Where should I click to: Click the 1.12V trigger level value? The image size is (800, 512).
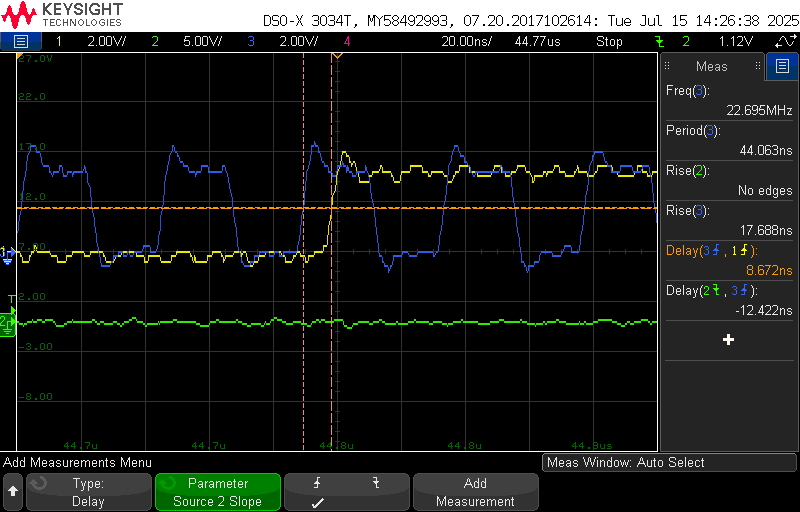click(x=736, y=41)
